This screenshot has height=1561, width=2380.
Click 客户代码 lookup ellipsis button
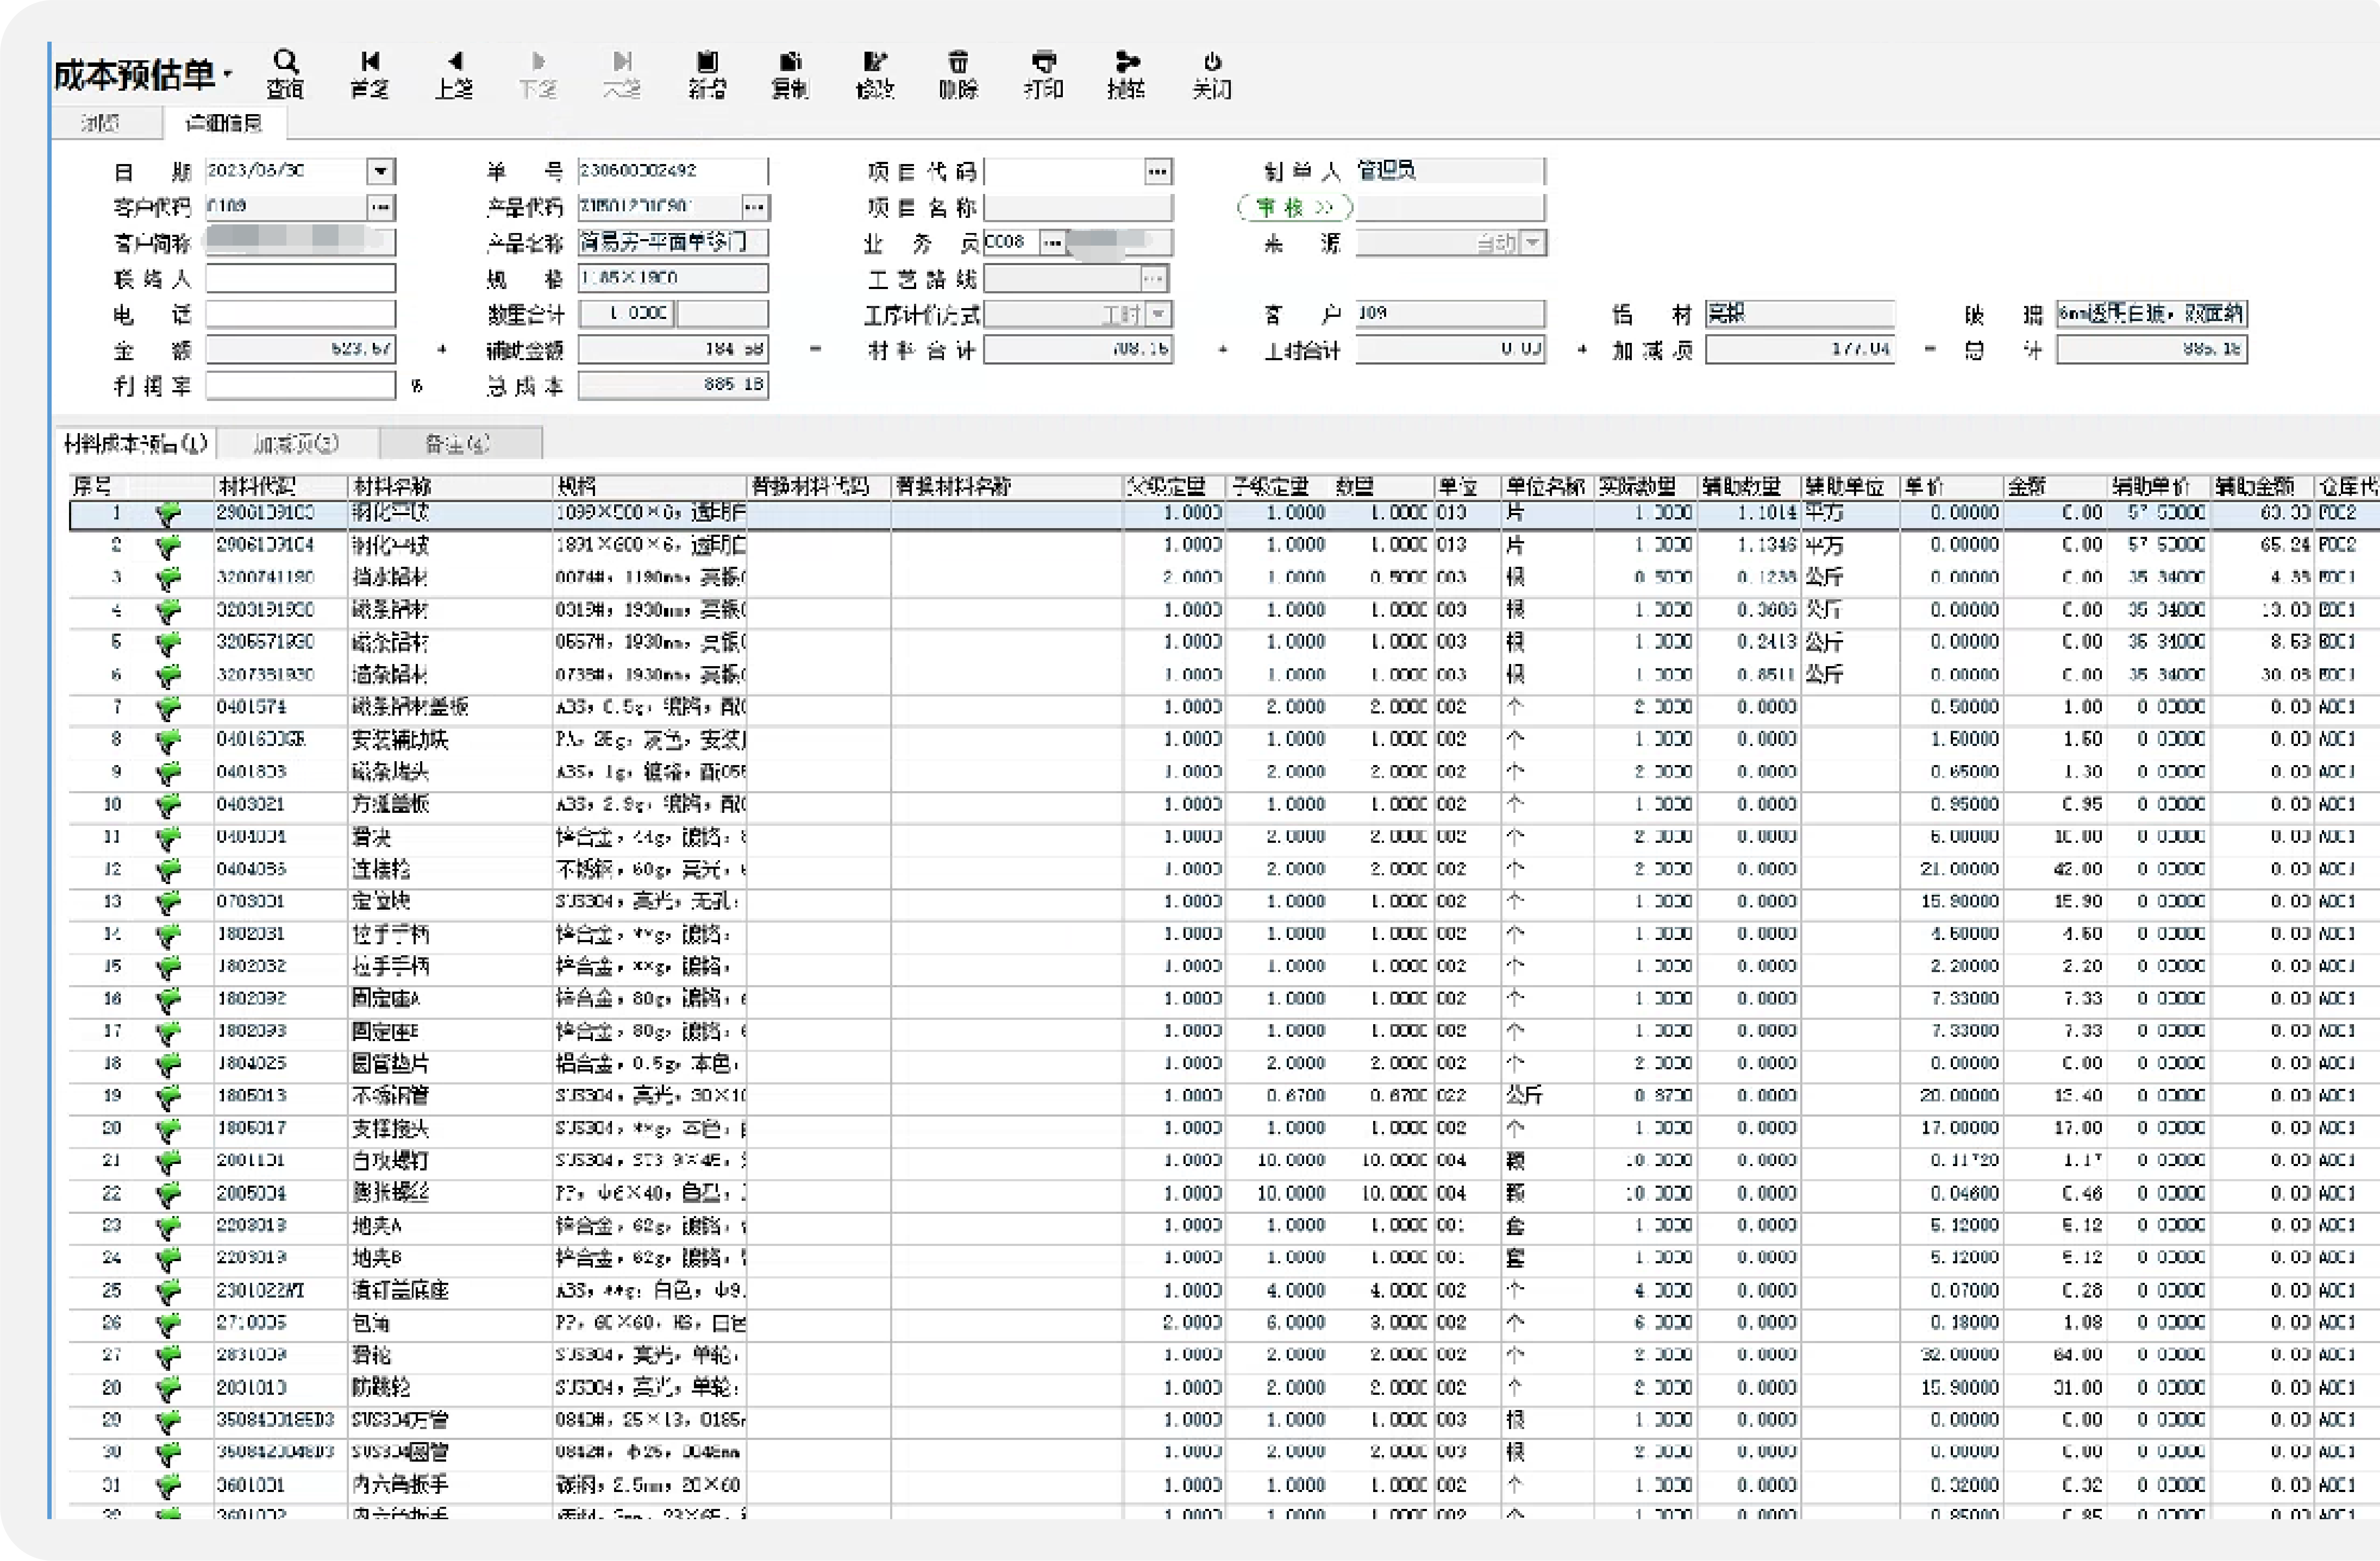381,207
